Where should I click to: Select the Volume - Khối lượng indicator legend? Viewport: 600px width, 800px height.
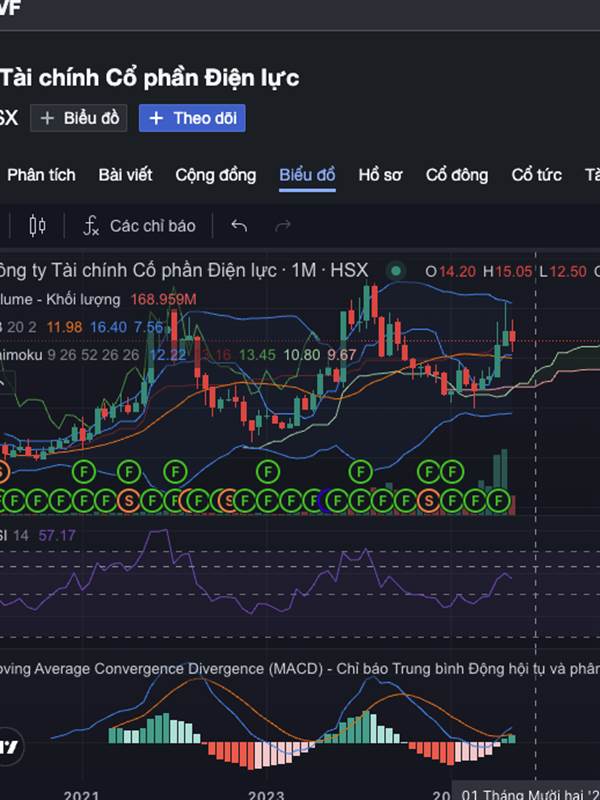[60, 299]
